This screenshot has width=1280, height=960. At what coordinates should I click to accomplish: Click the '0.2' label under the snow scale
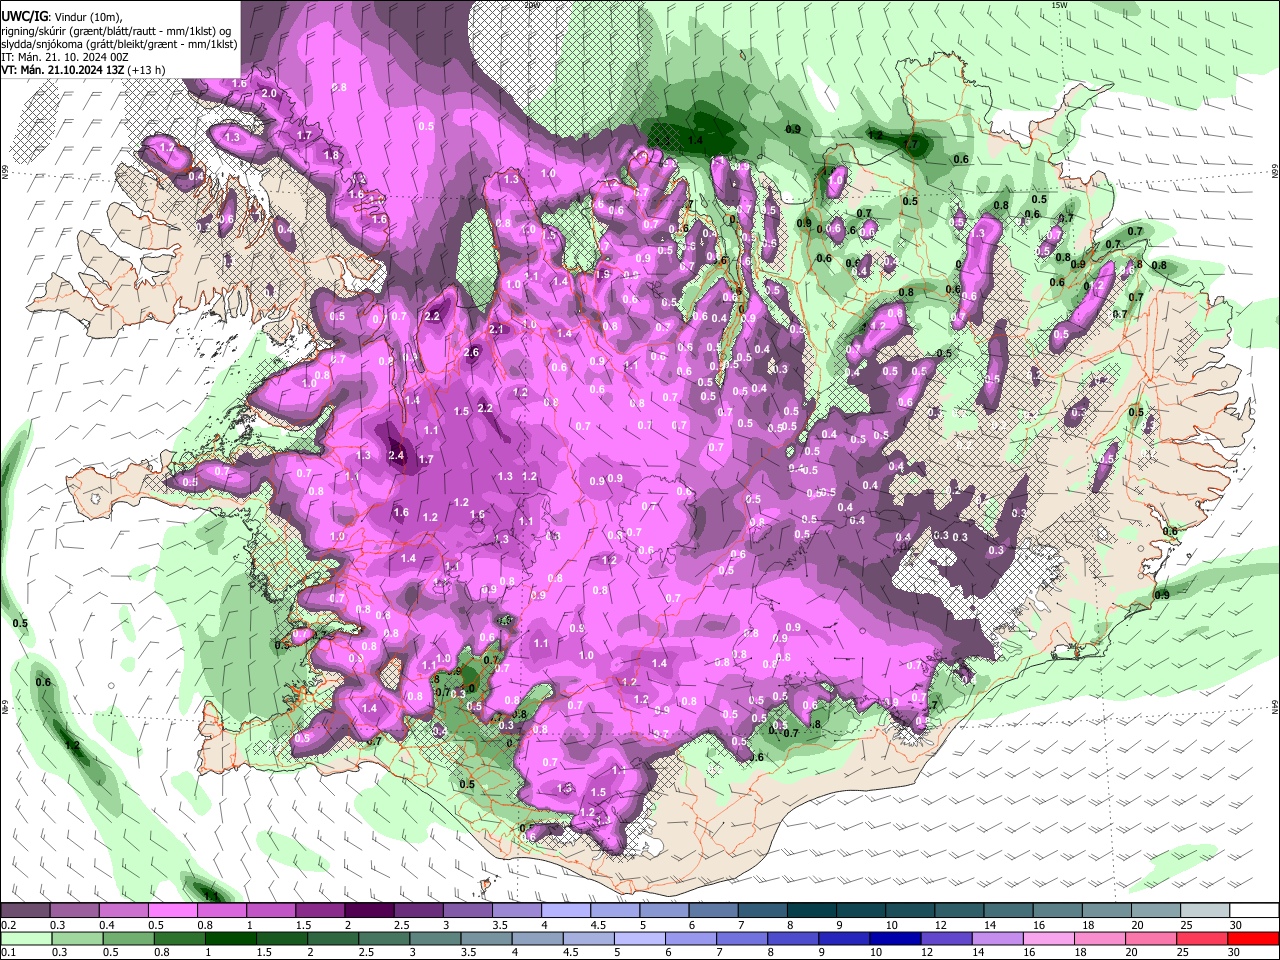click(x=8, y=925)
